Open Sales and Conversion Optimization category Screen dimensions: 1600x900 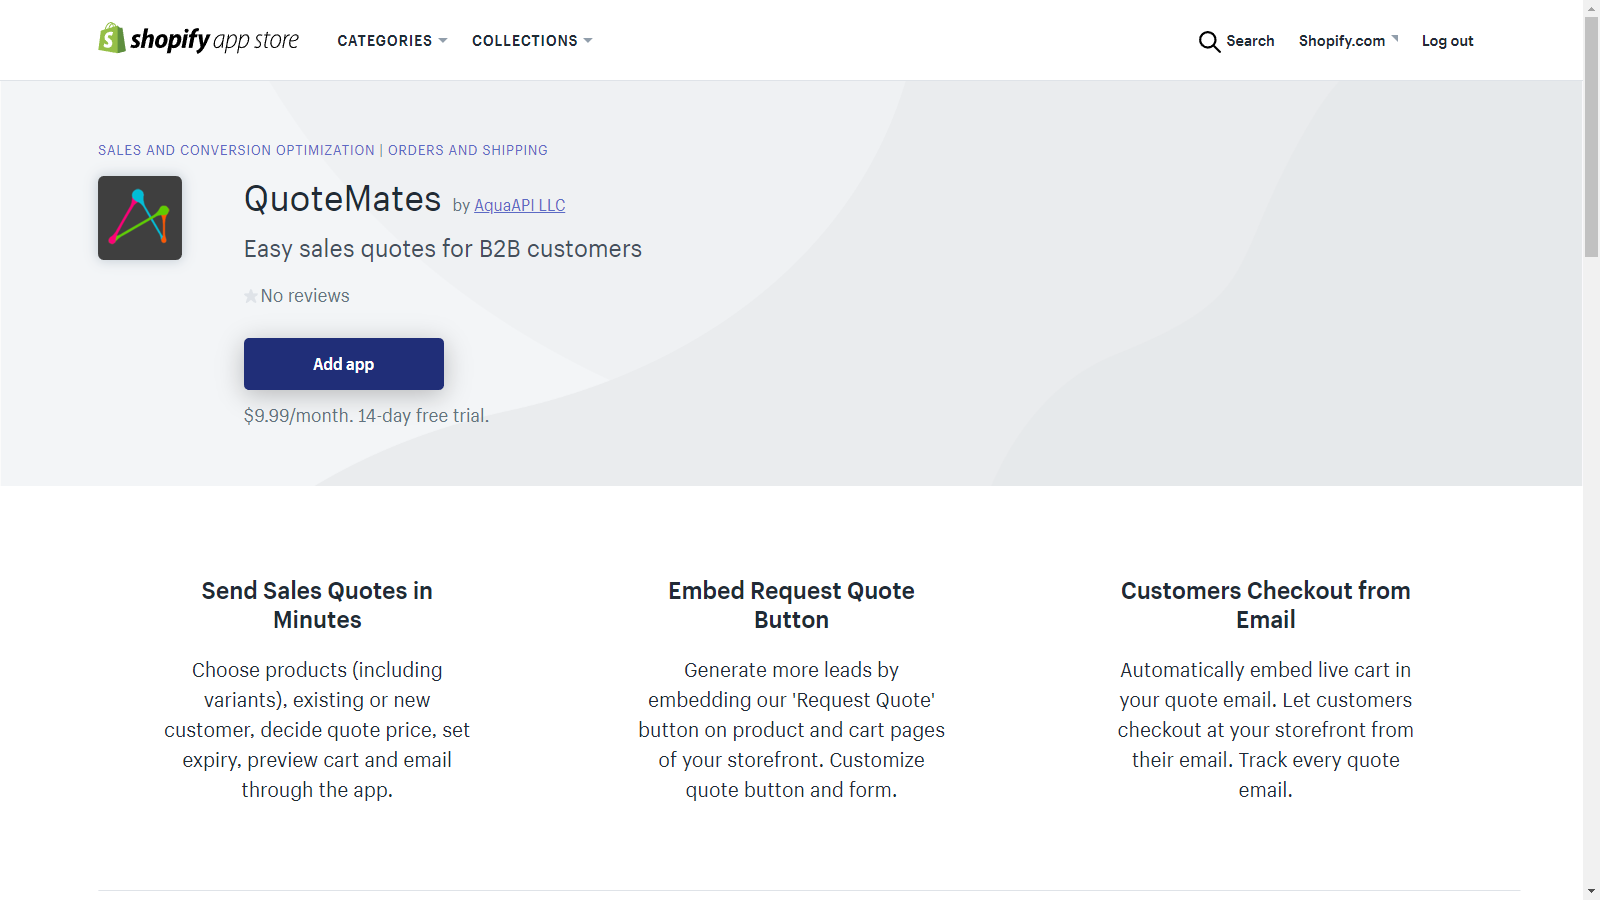coord(236,150)
